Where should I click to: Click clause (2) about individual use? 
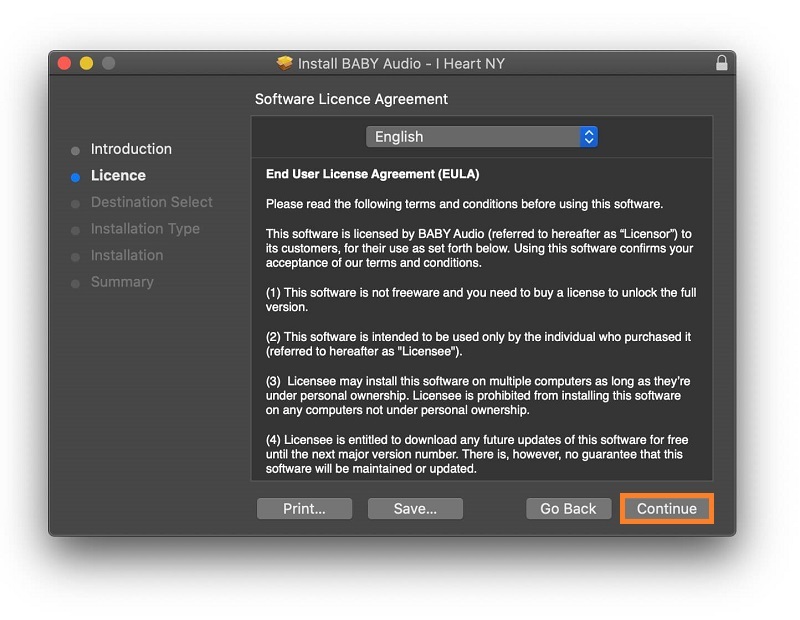[x=478, y=344]
